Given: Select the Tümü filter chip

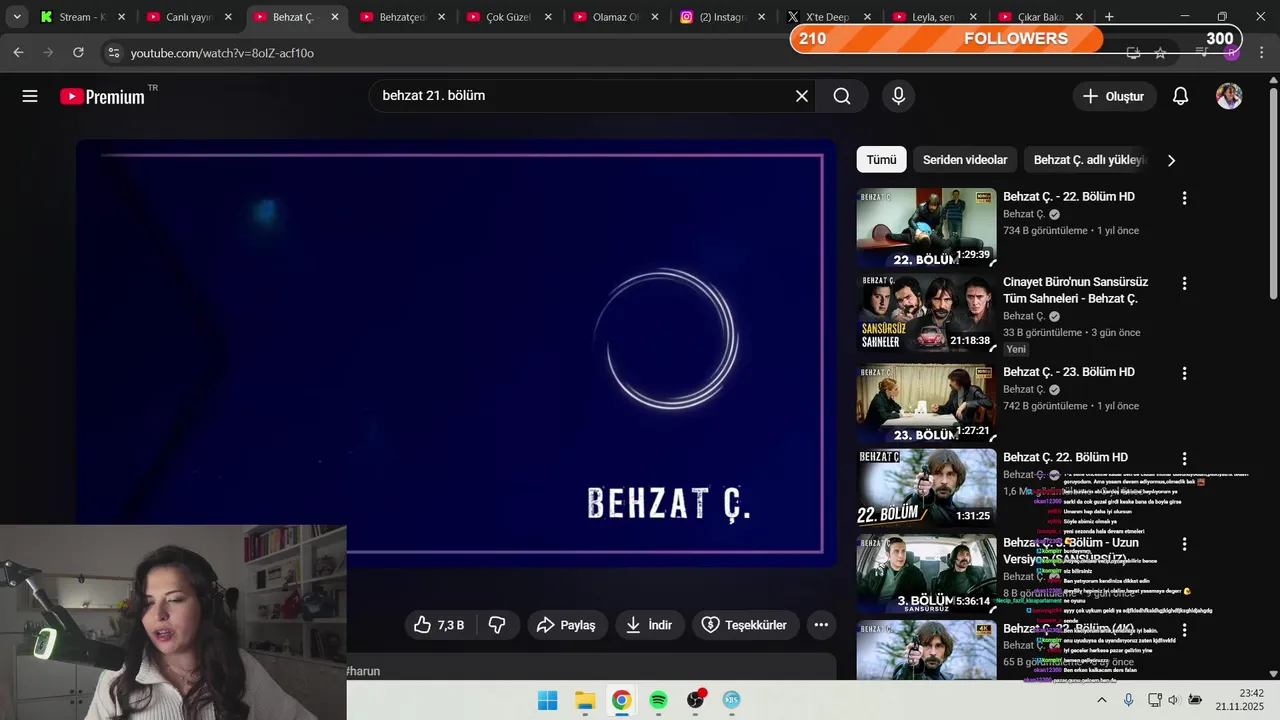Looking at the screenshot, I should click(881, 160).
